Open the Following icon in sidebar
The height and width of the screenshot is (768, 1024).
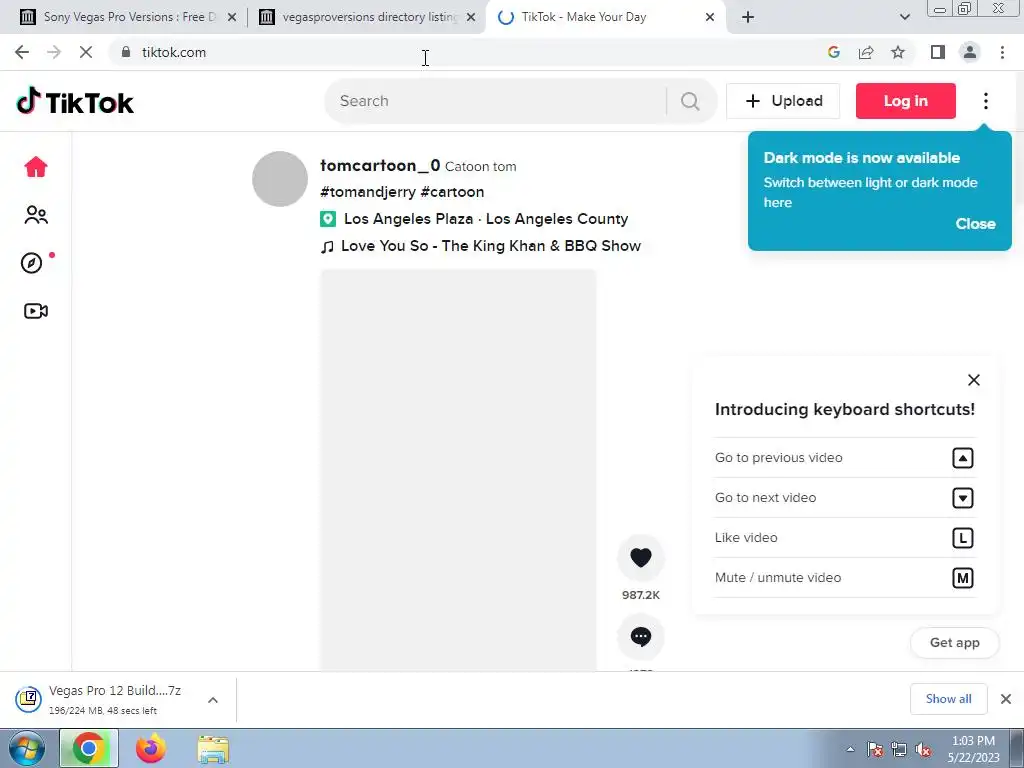point(36,215)
